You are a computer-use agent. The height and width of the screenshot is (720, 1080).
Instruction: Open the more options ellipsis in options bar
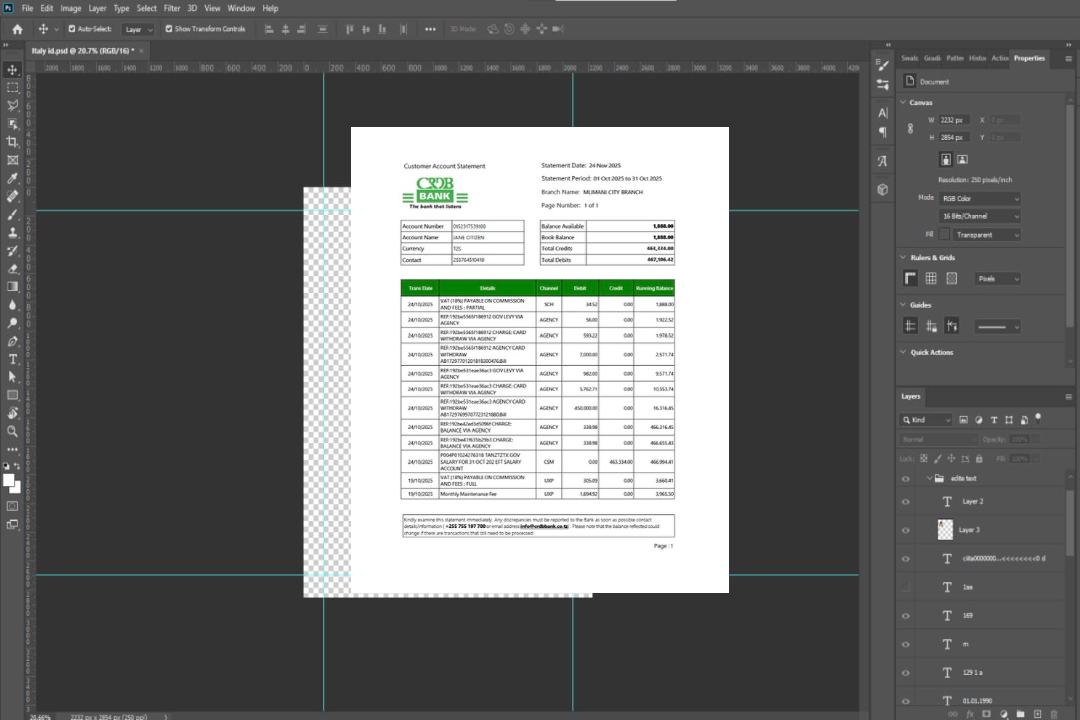(x=430, y=29)
